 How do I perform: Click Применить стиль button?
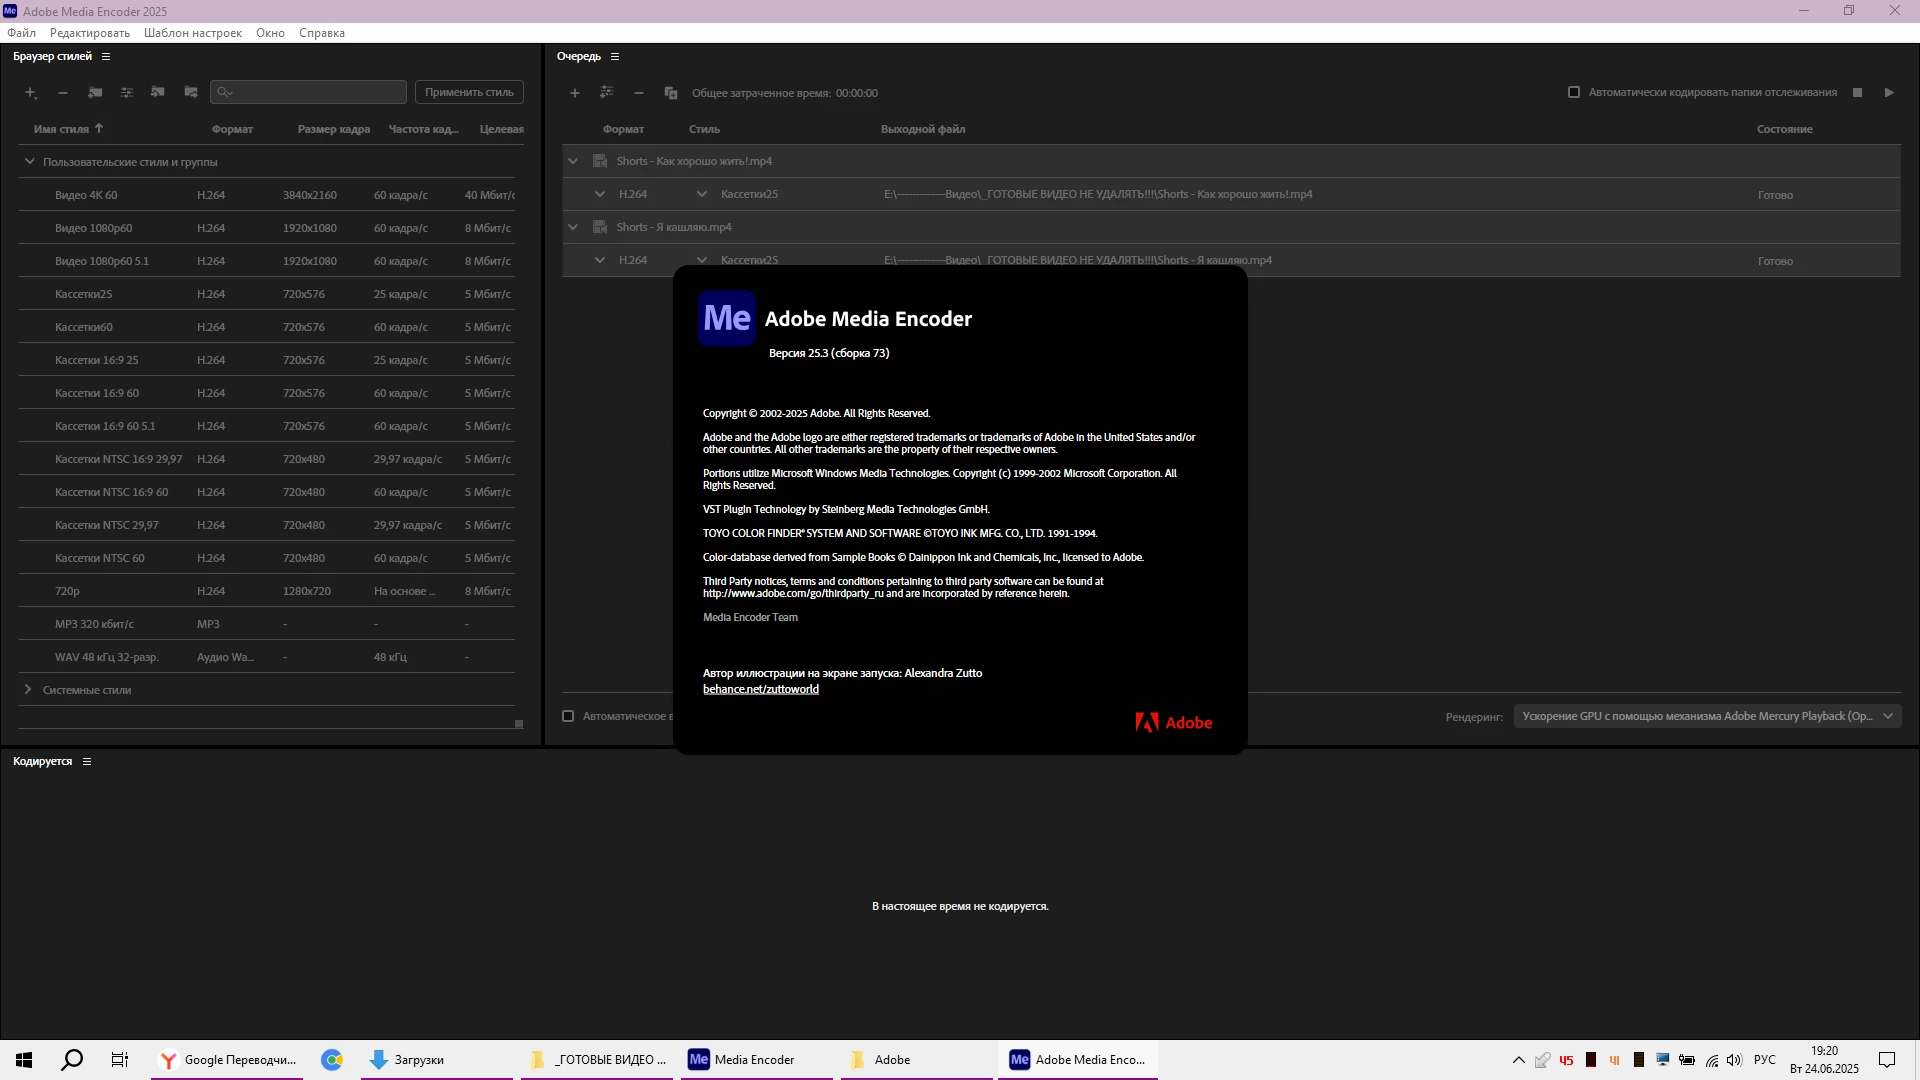click(x=469, y=92)
